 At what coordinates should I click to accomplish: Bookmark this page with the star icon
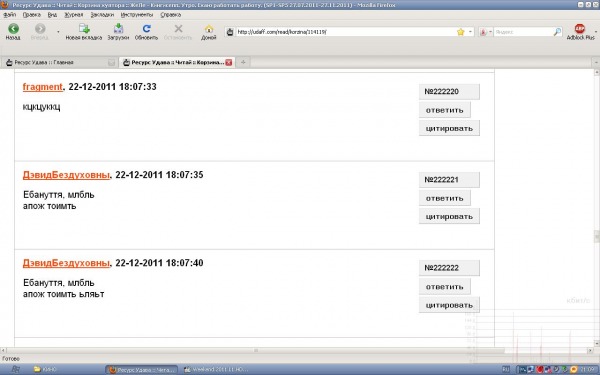460,32
